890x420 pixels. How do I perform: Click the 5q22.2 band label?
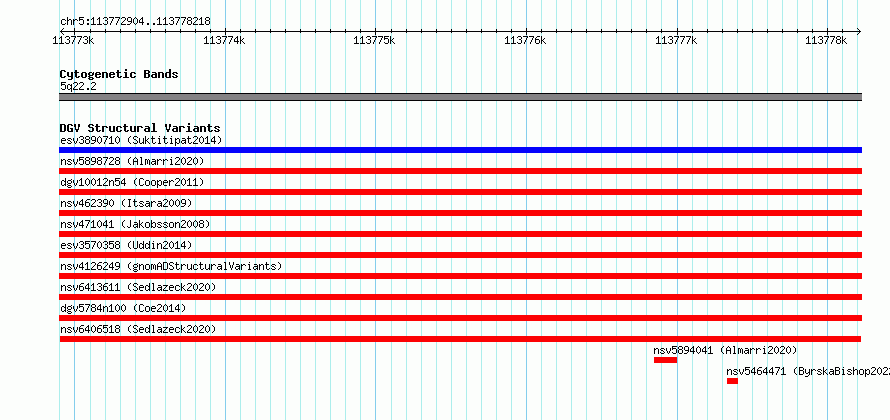pyautogui.click(x=78, y=86)
